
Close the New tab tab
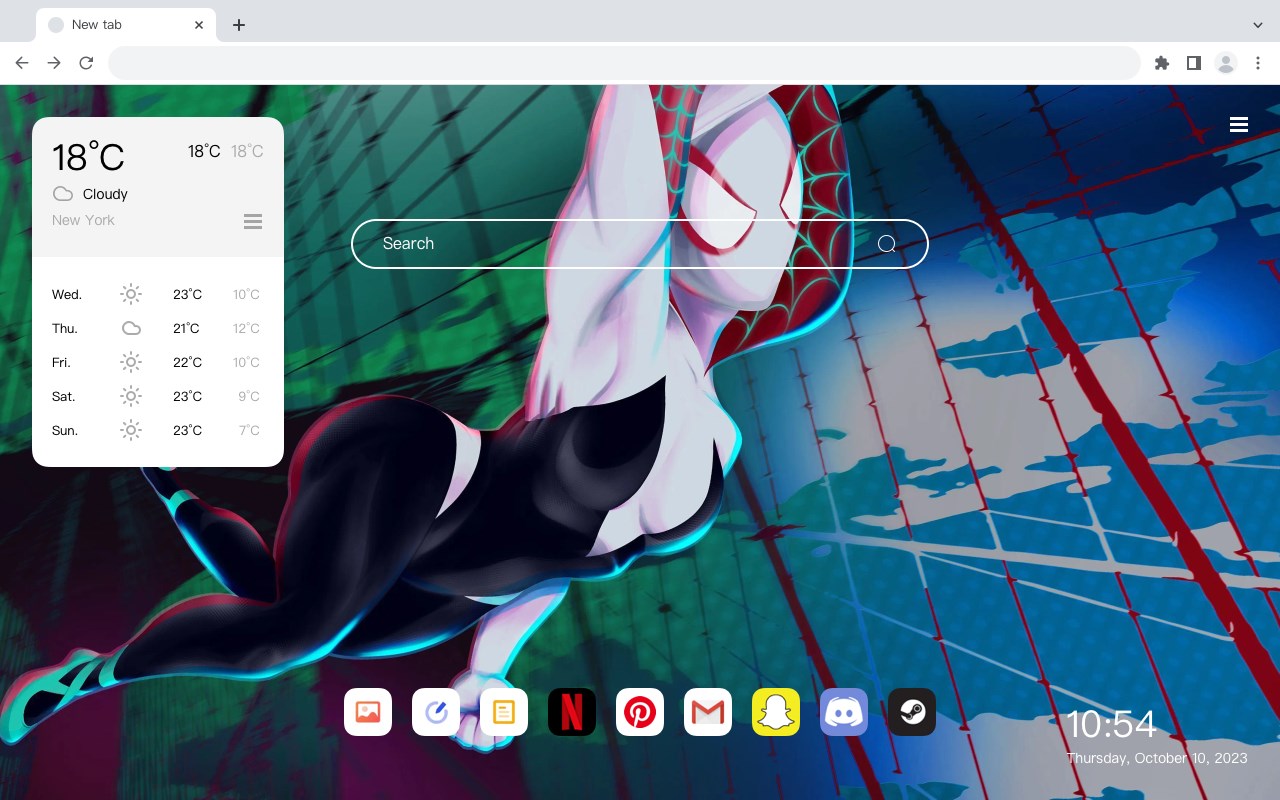pyautogui.click(x=200, y=25)
